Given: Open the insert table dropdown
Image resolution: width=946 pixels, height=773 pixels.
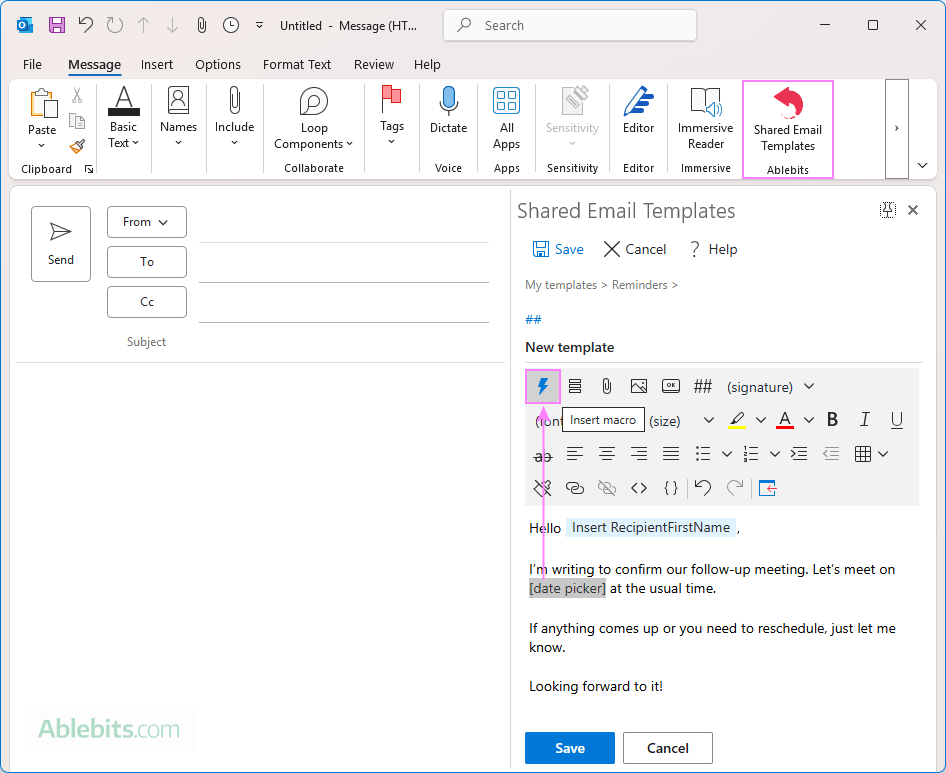Looking at the screenshot, I should pyautogui.click(x=883, y=454).
